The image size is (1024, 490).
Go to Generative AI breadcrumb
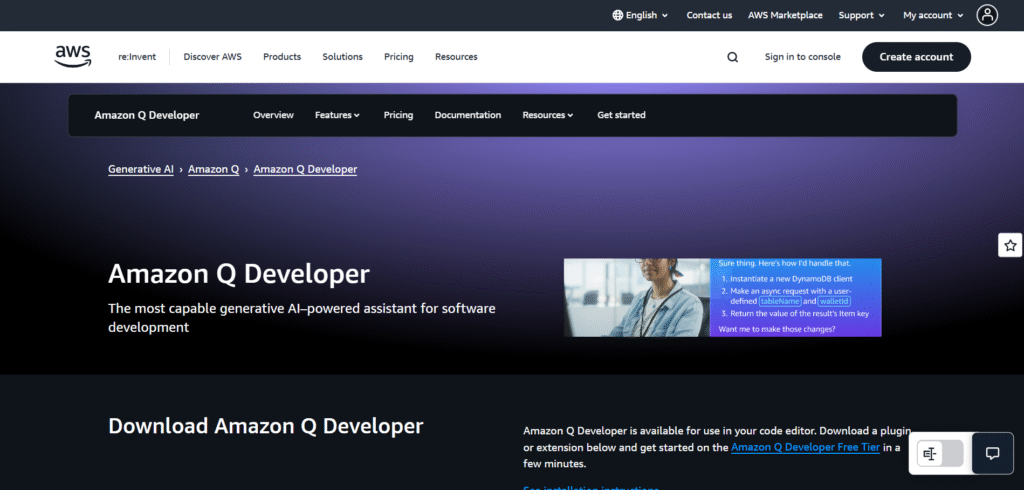141,169
